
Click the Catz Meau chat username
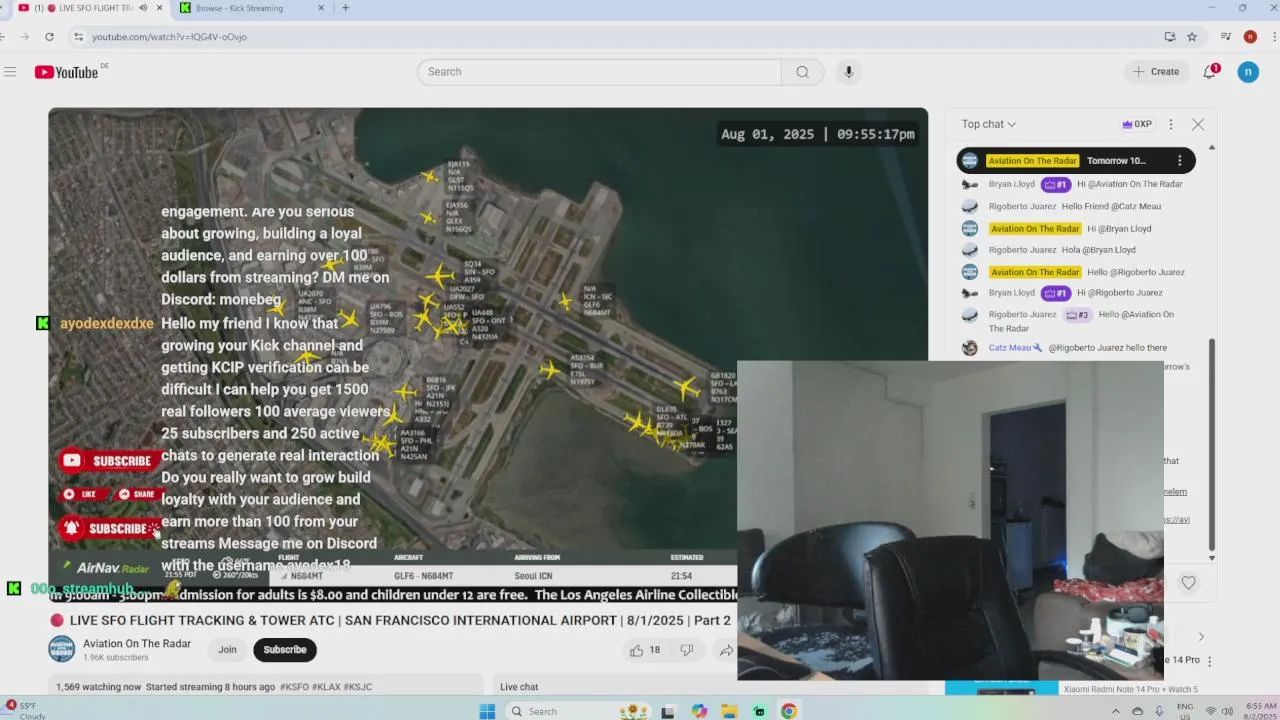tap(1010, 348)
